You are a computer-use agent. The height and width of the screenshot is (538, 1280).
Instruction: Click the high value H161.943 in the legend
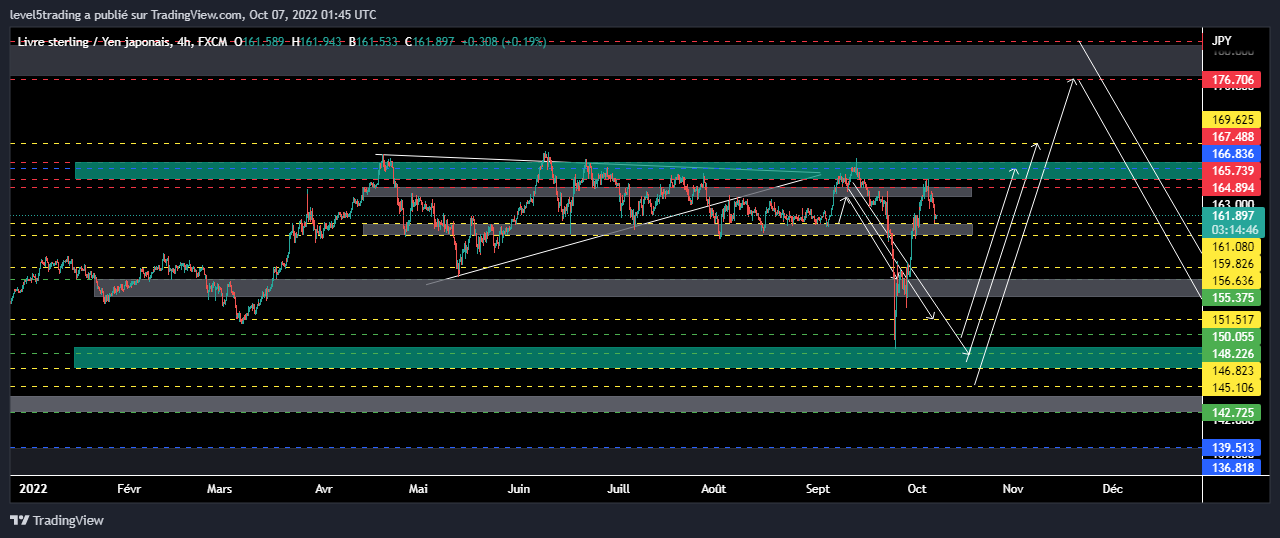pos(318,42)
